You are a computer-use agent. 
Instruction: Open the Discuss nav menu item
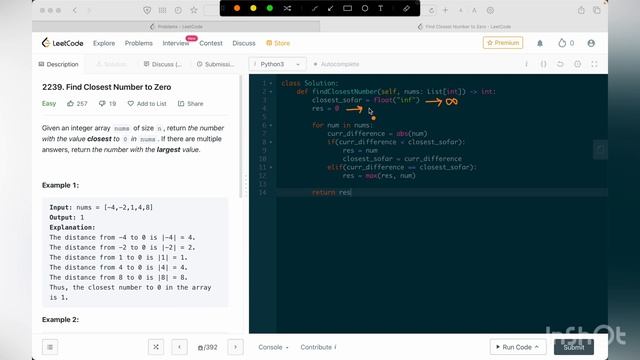[x=244, y=43]
